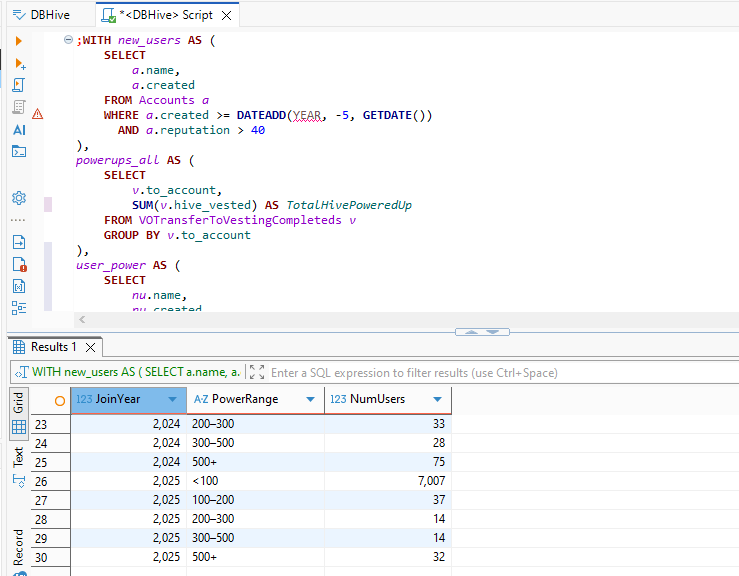Focus the SQL filter expression field
Screen dimensions: 739x576
pos(504,373)
